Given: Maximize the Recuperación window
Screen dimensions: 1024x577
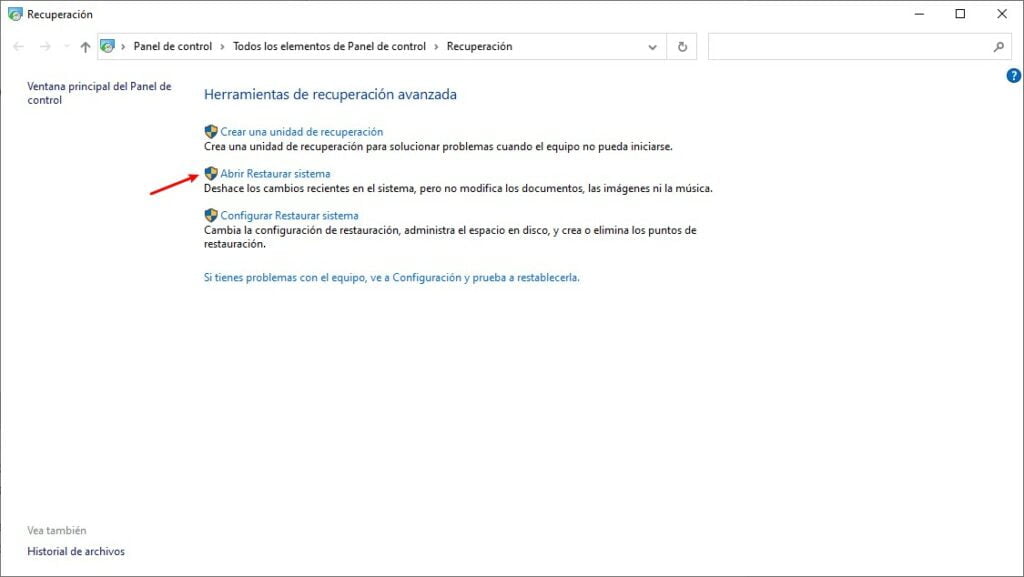Looking at the screenshot, I should tap(960, 14).
